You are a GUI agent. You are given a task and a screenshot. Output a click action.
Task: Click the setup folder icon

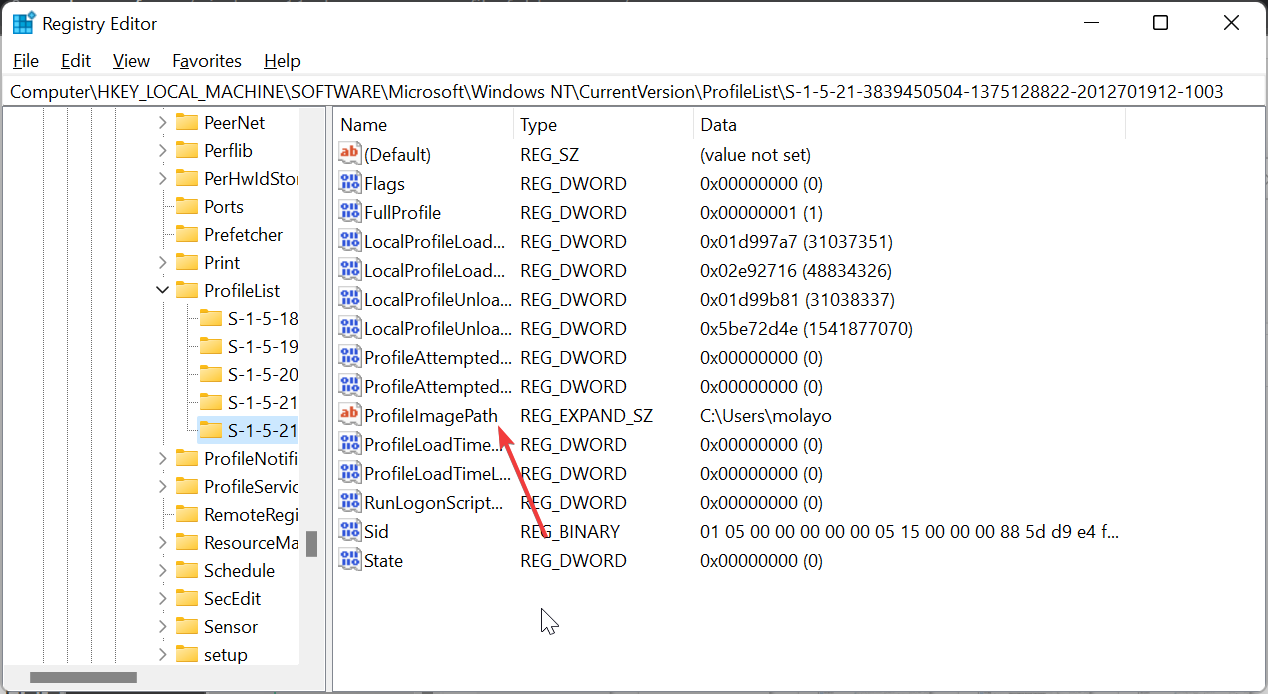tap(187, 654)
